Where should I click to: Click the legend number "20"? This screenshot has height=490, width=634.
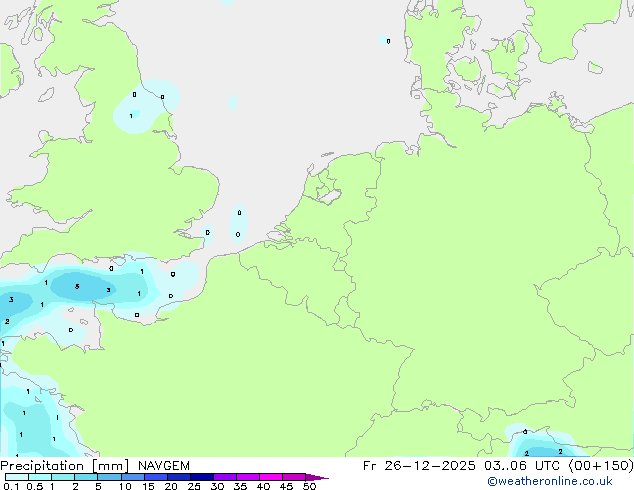171,486
